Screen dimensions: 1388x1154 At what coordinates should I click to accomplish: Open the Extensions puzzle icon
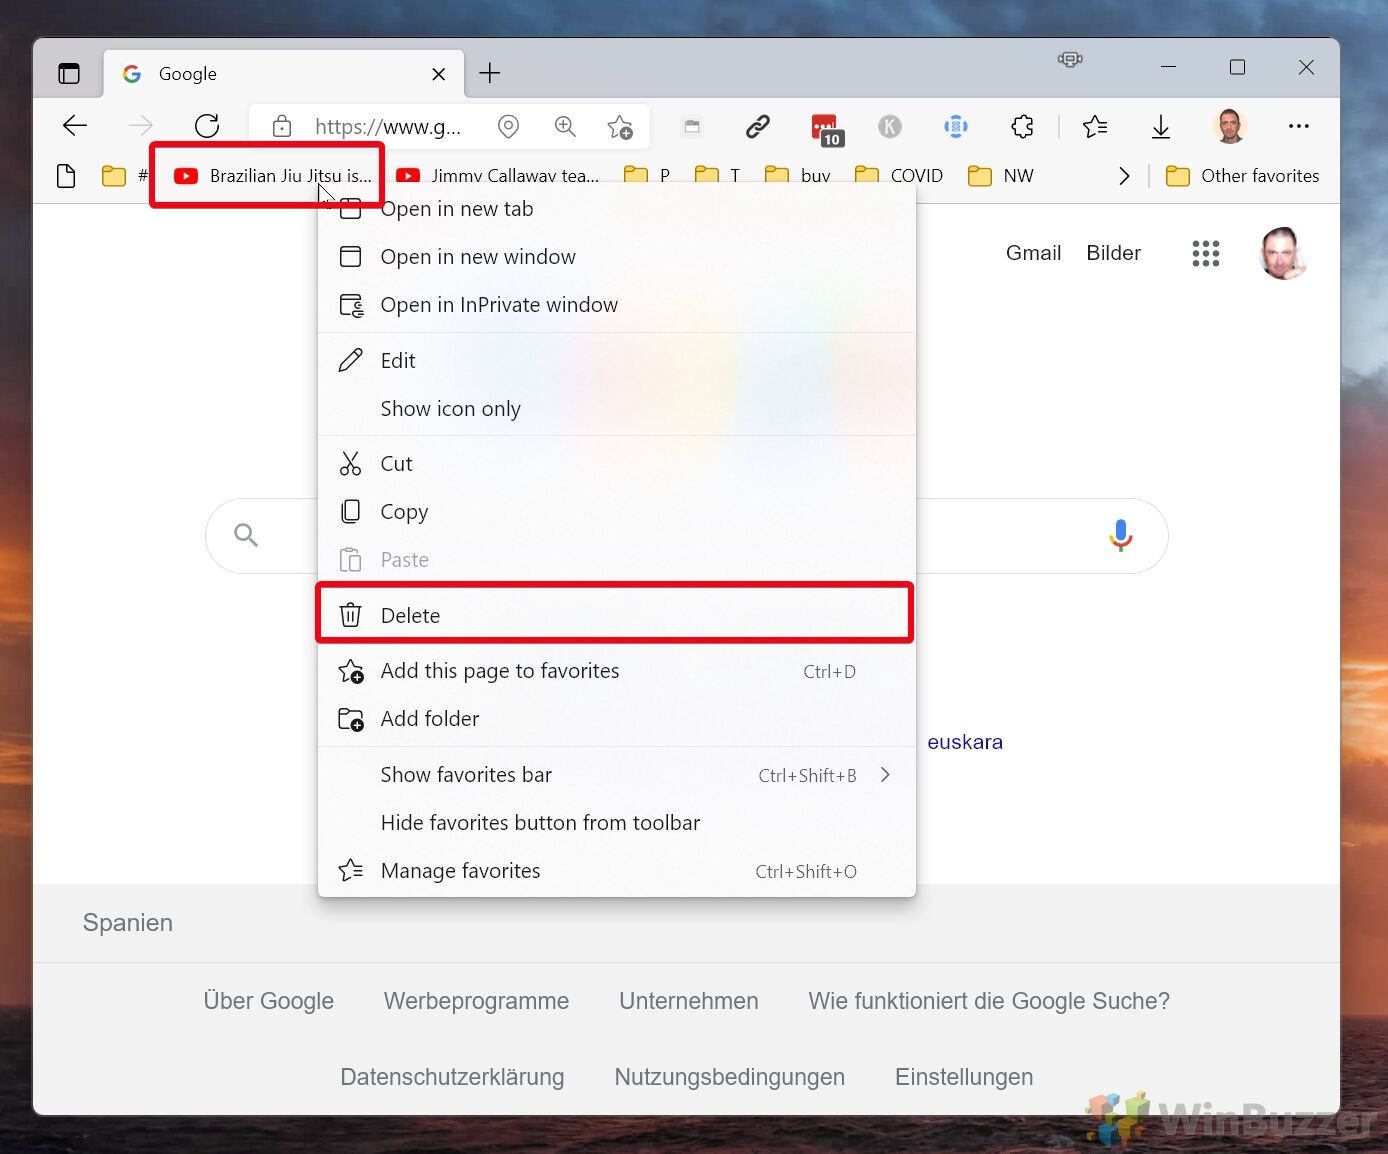point(1022,126)
